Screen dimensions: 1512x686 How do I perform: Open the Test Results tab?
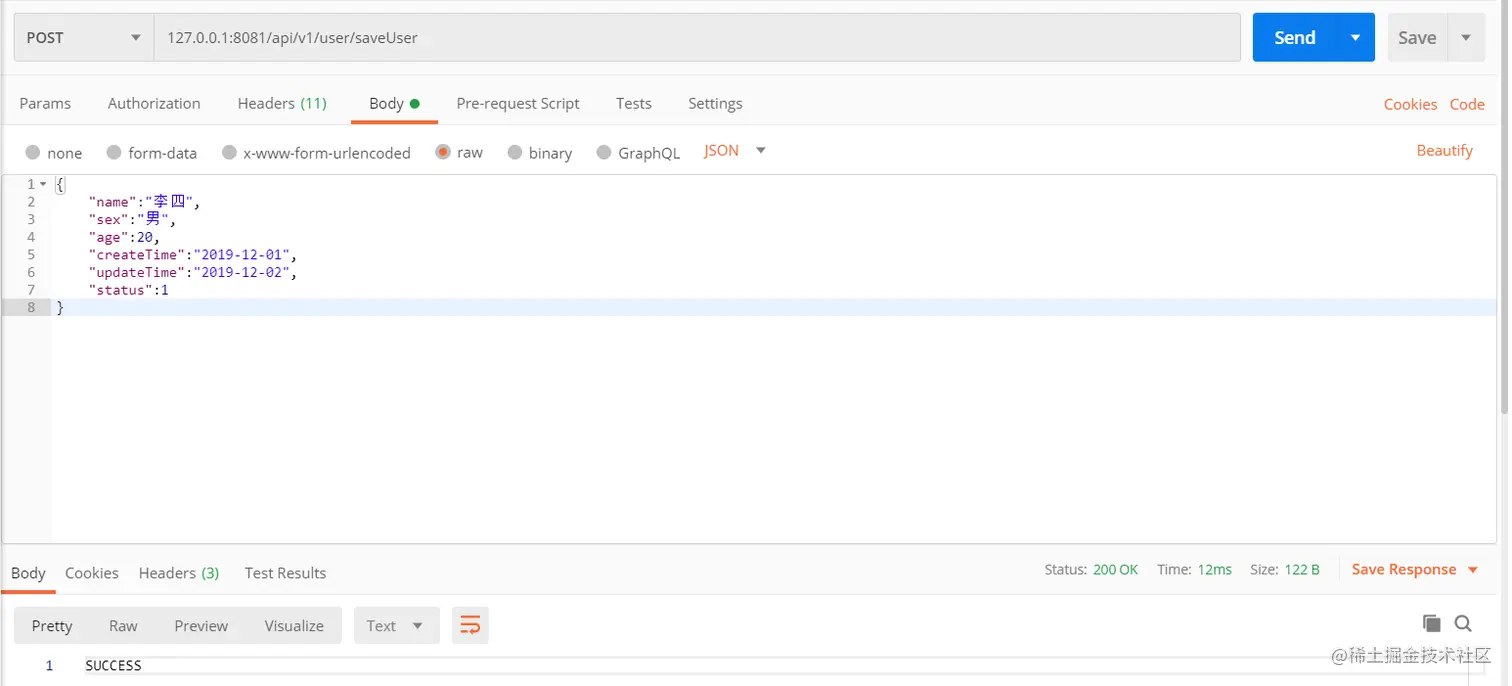[x=285, y=573]
